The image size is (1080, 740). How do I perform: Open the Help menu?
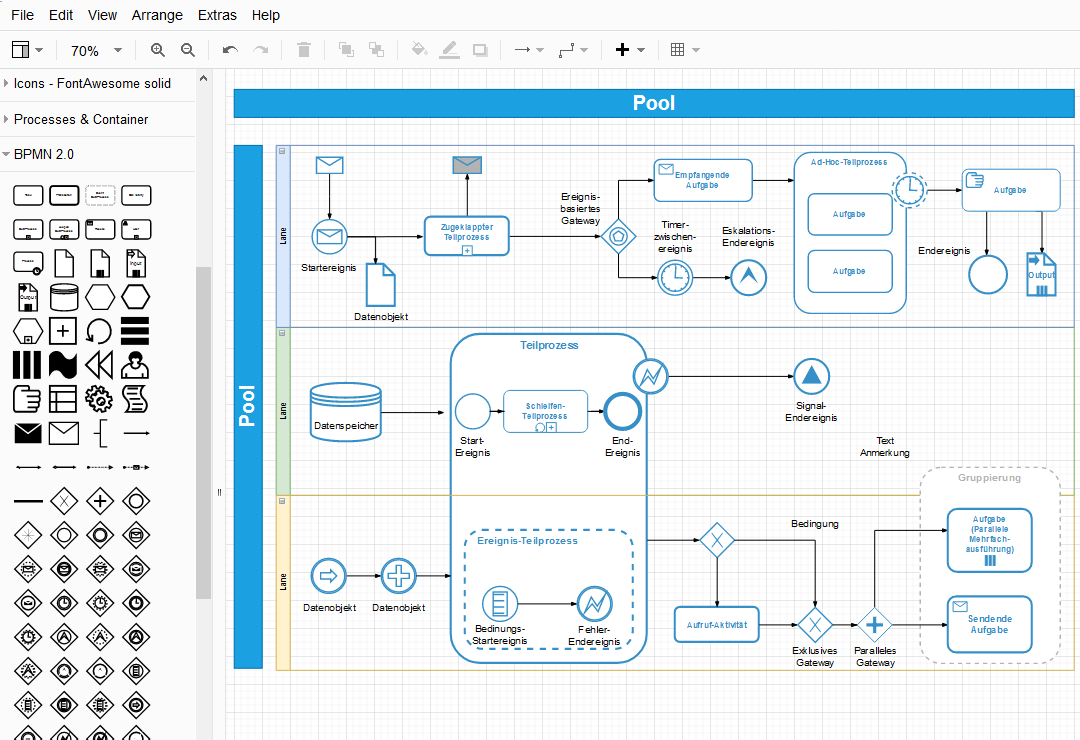265,15
